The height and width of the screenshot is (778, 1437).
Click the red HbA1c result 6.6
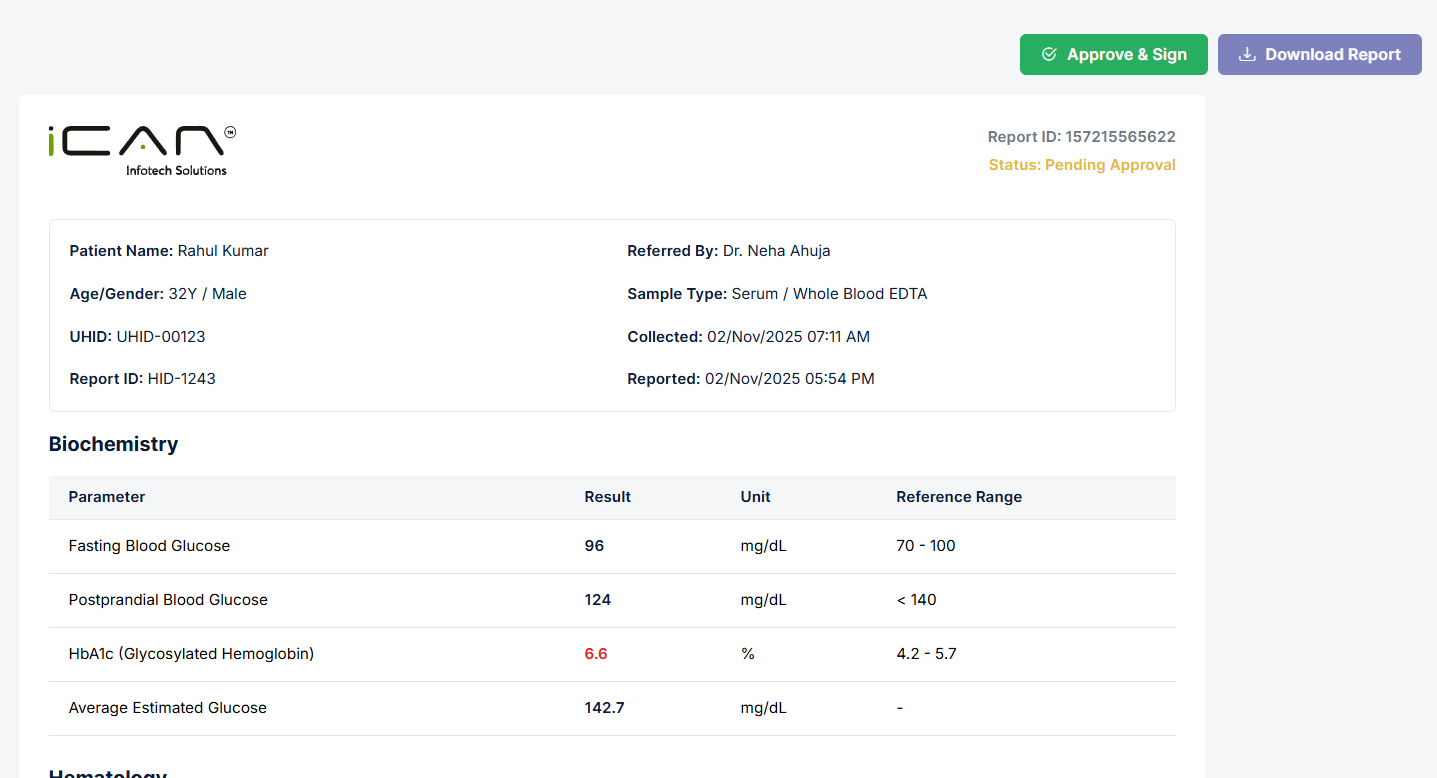[596, 654]
